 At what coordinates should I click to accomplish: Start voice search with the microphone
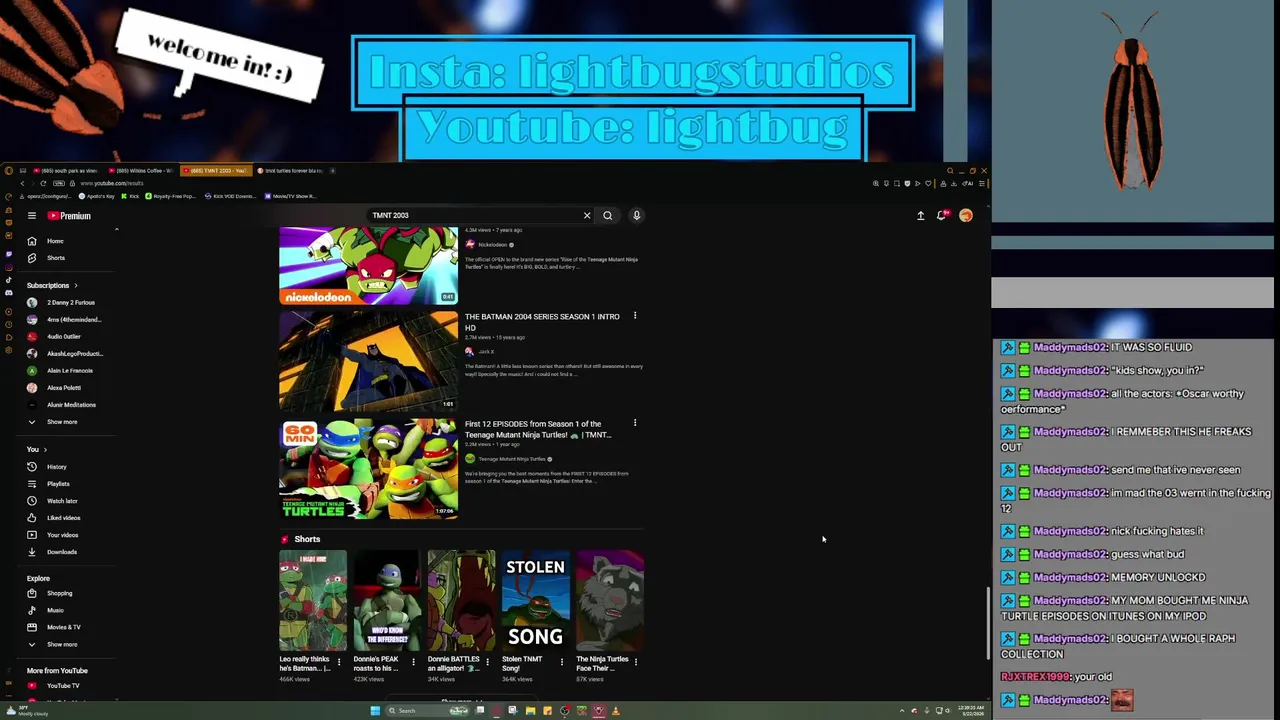(636, 215)
